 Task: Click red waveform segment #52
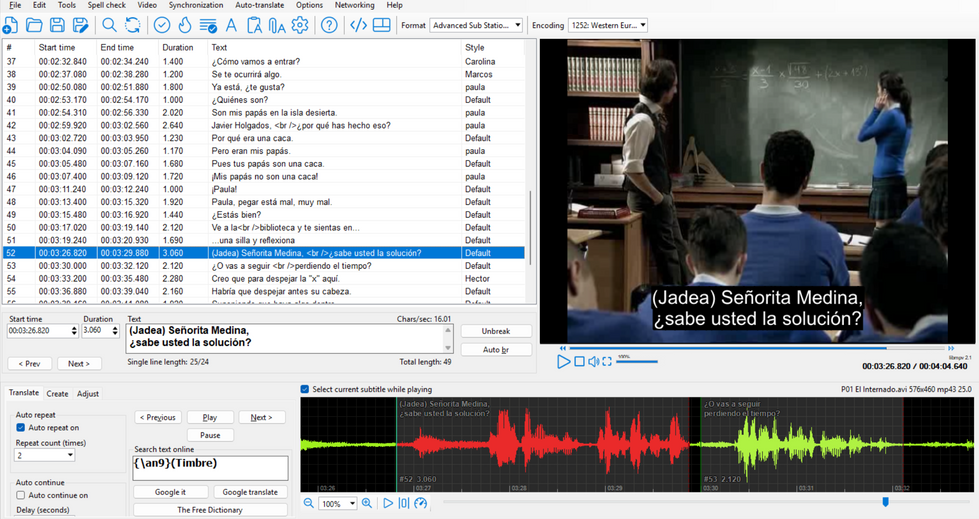pos(543,444)
